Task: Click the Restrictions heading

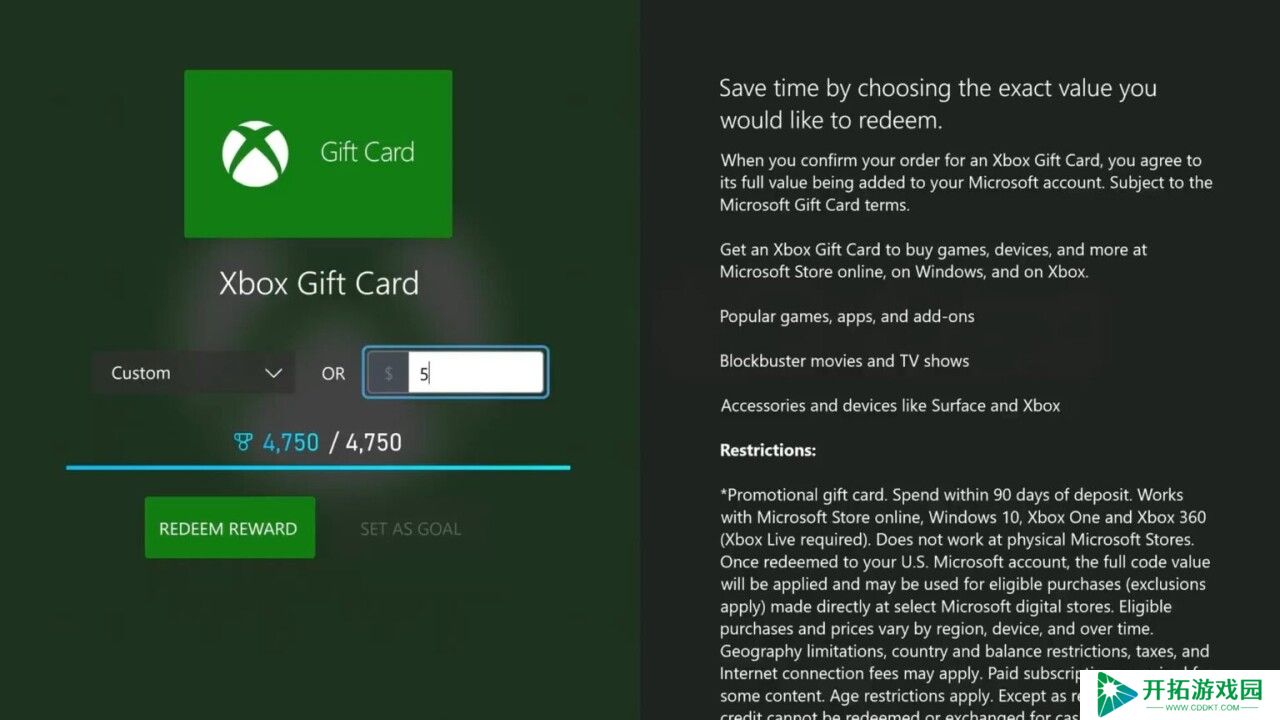Action: [x=768, y=450]
